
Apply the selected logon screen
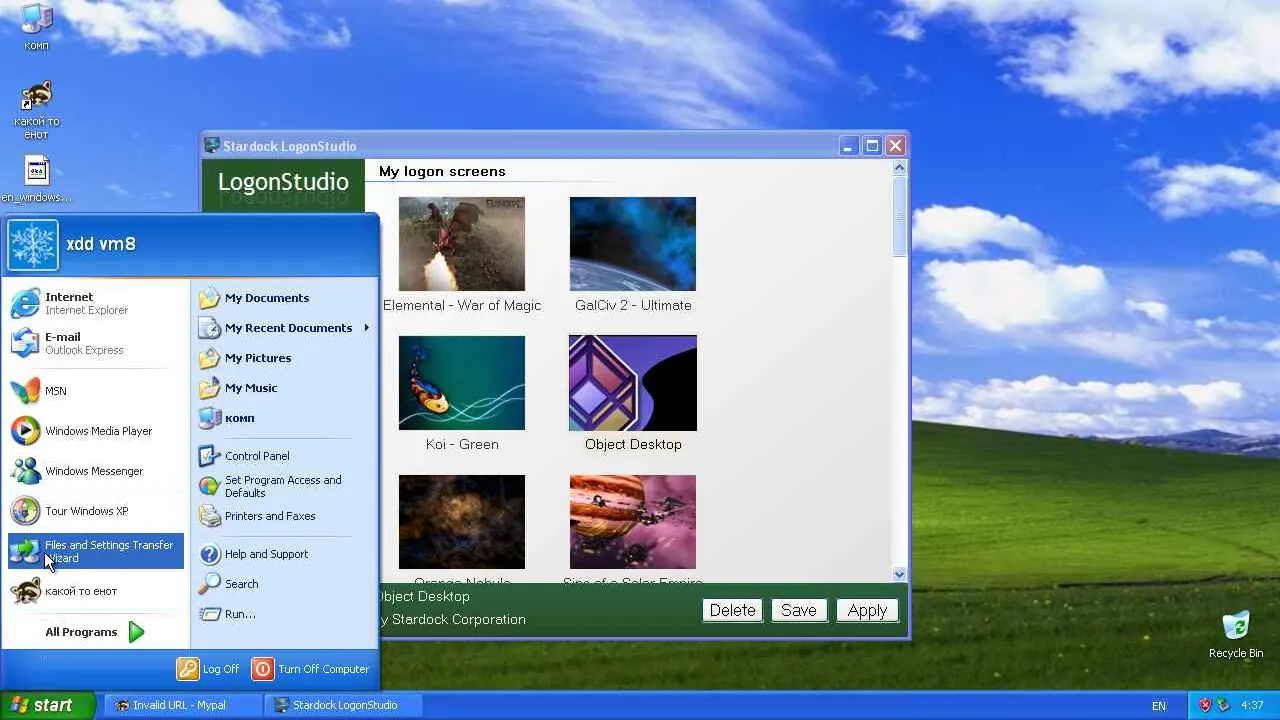click(x=867, y=610)
